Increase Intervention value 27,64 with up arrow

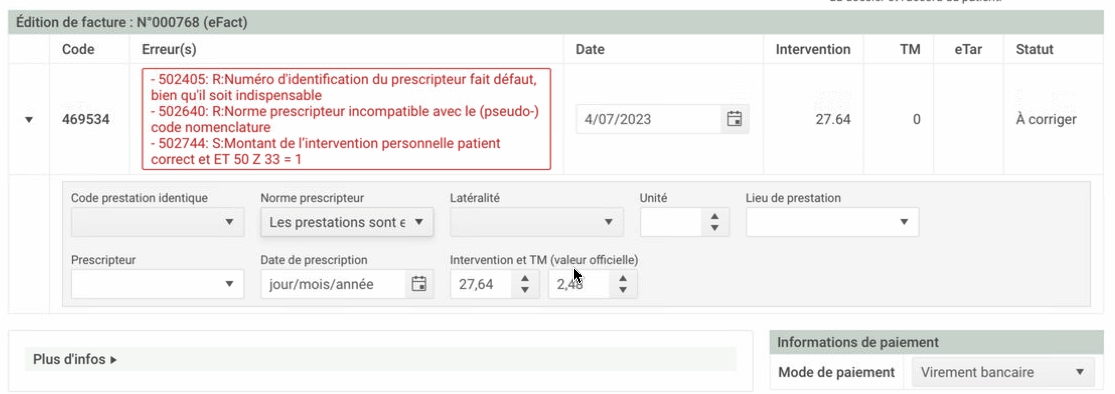525,279
